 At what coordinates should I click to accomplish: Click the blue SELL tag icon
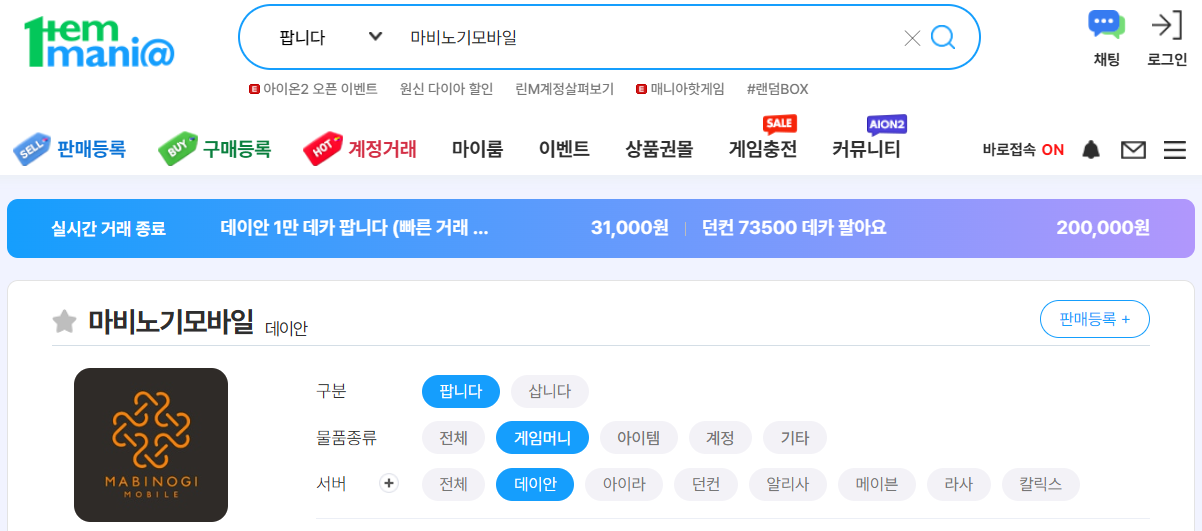click(x=31, y=150)
